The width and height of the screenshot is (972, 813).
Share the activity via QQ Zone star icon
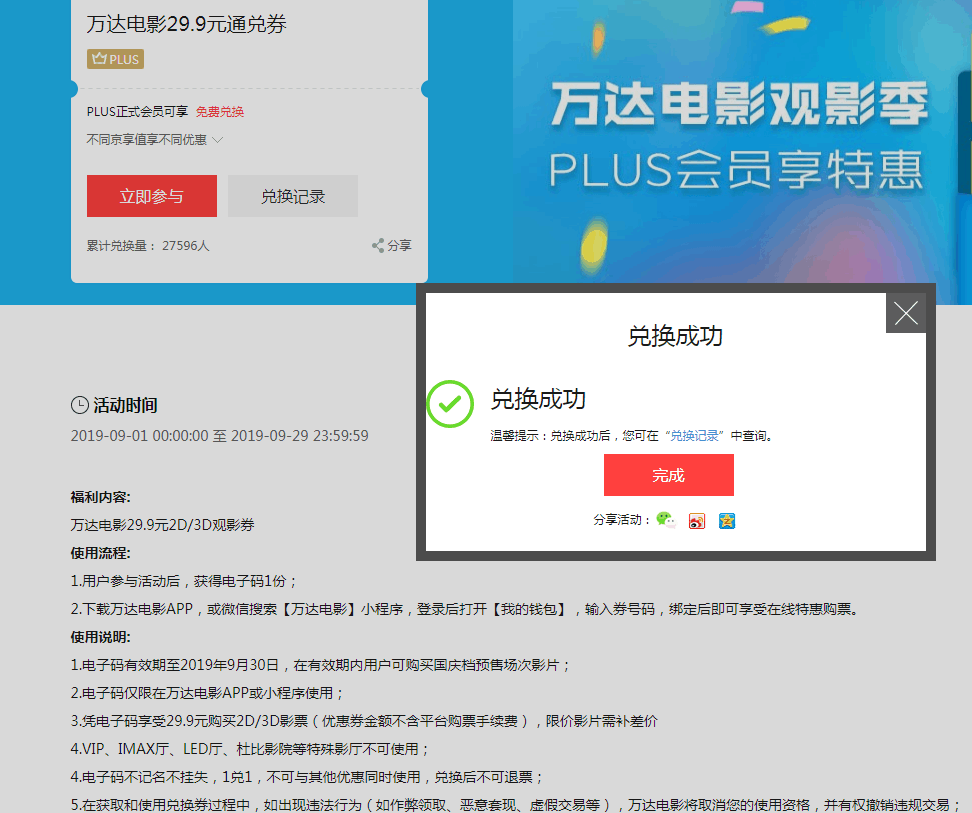[727, 521]
